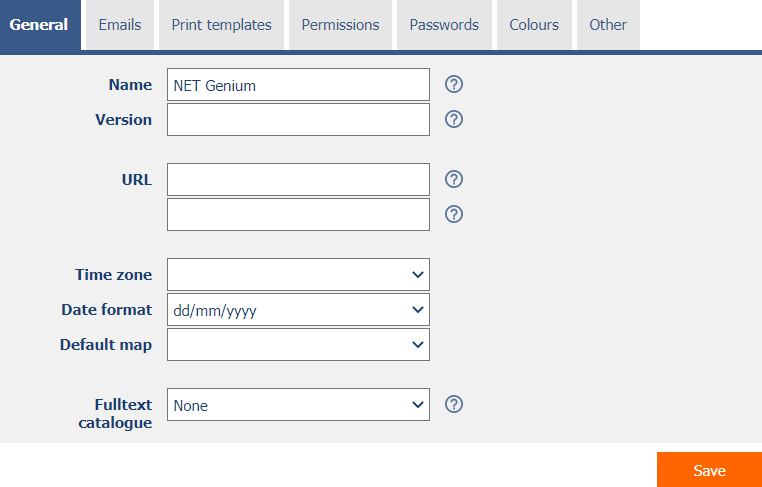Switch to the Emails tab
762x487 pixels.
[120, 25]
